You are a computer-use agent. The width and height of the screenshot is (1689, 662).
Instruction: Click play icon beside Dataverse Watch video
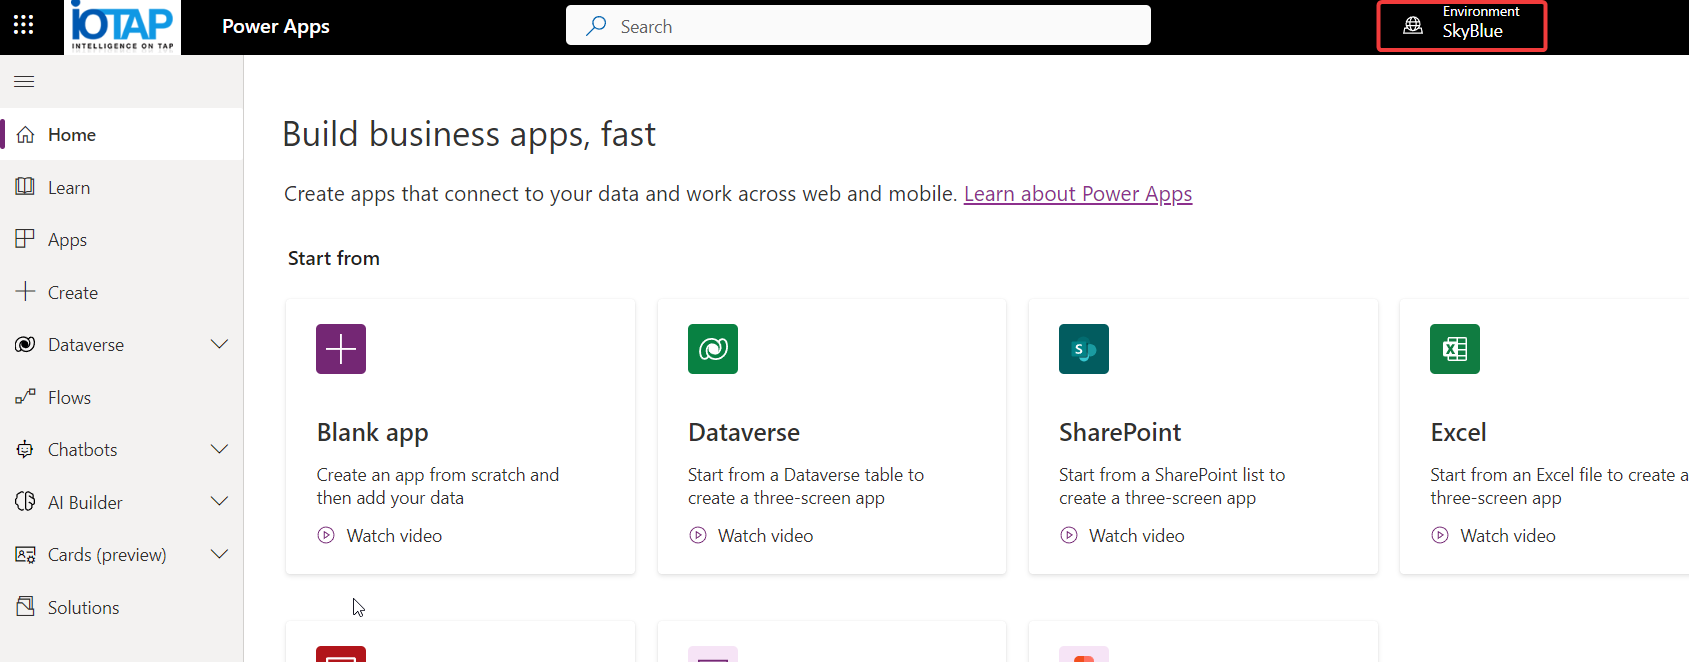(698, 535)
